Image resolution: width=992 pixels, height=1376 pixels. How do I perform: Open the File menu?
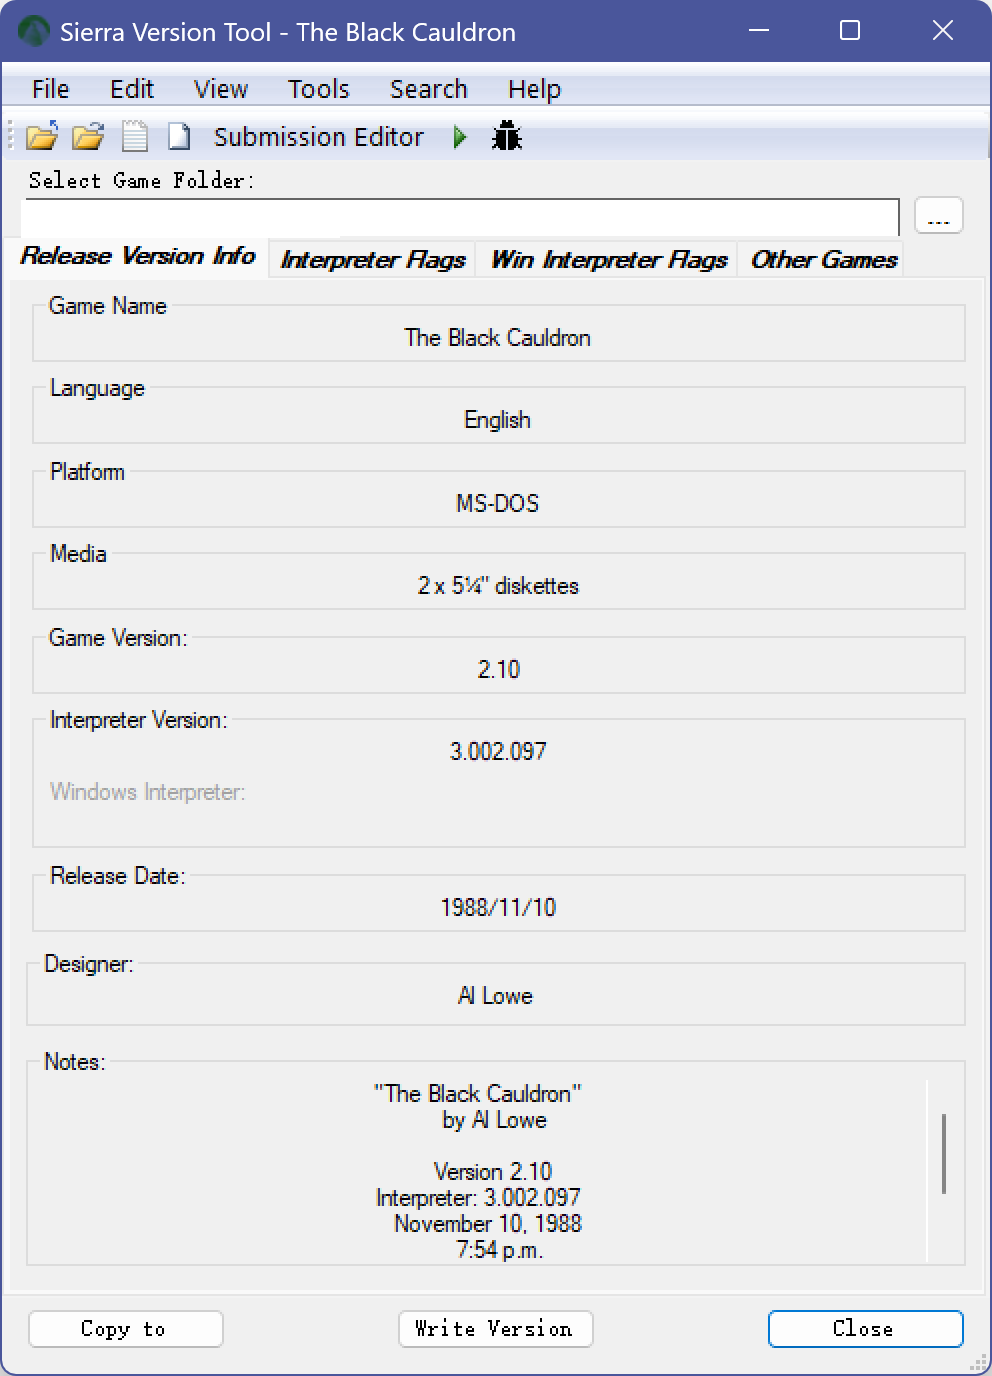pyautogui.click(x=50, y=89)
